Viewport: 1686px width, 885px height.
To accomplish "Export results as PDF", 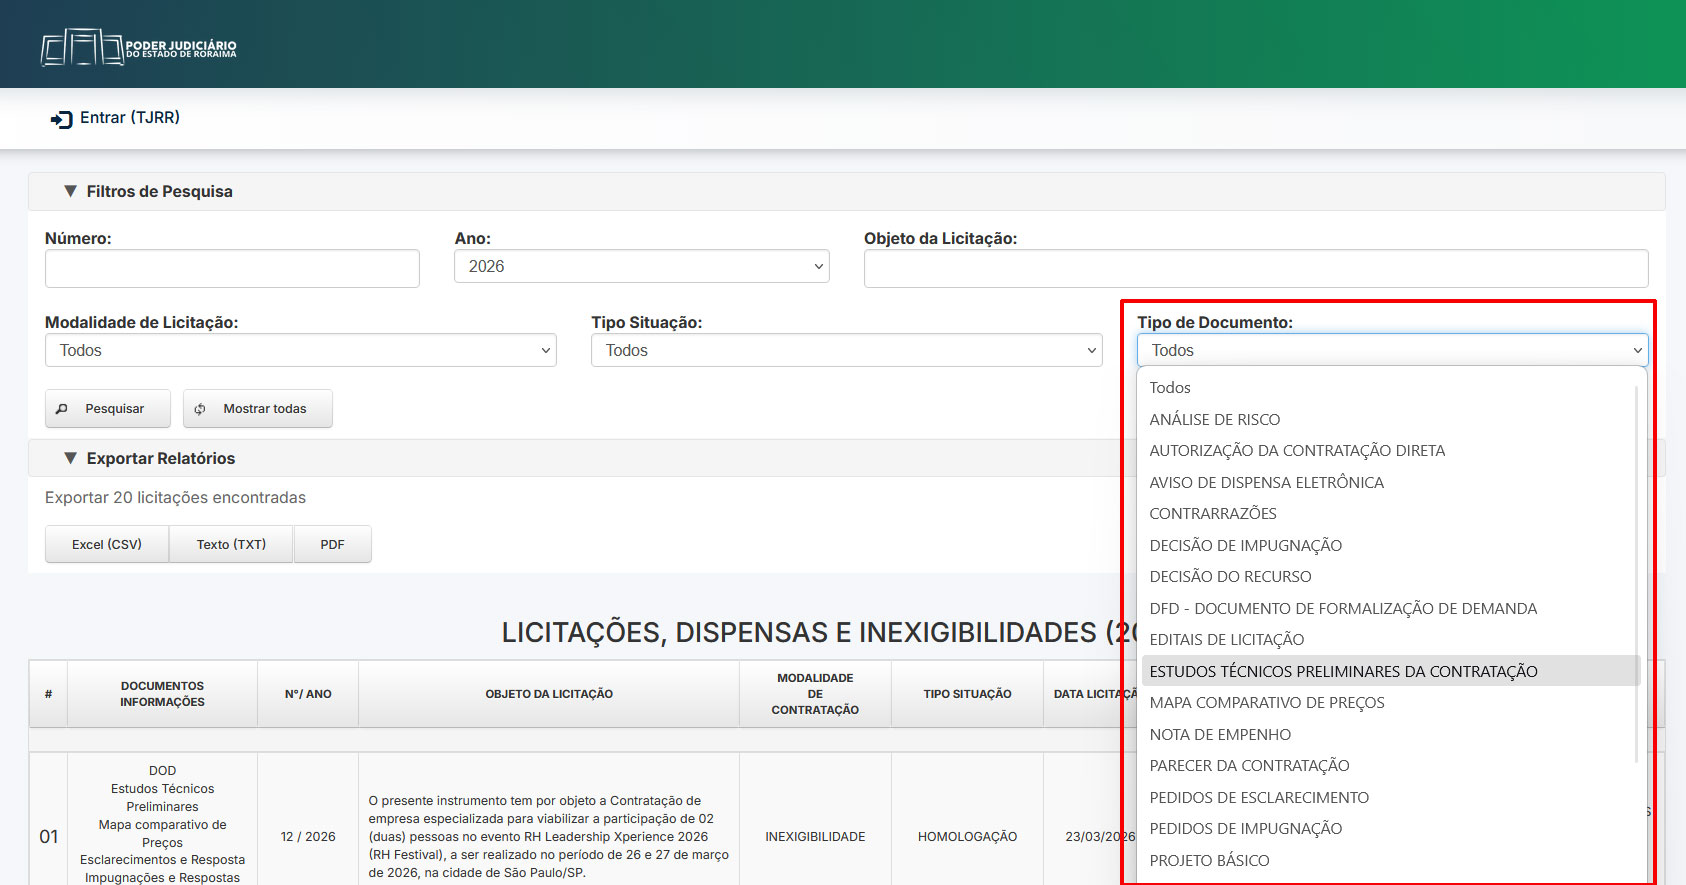I will tap(332, 545).
